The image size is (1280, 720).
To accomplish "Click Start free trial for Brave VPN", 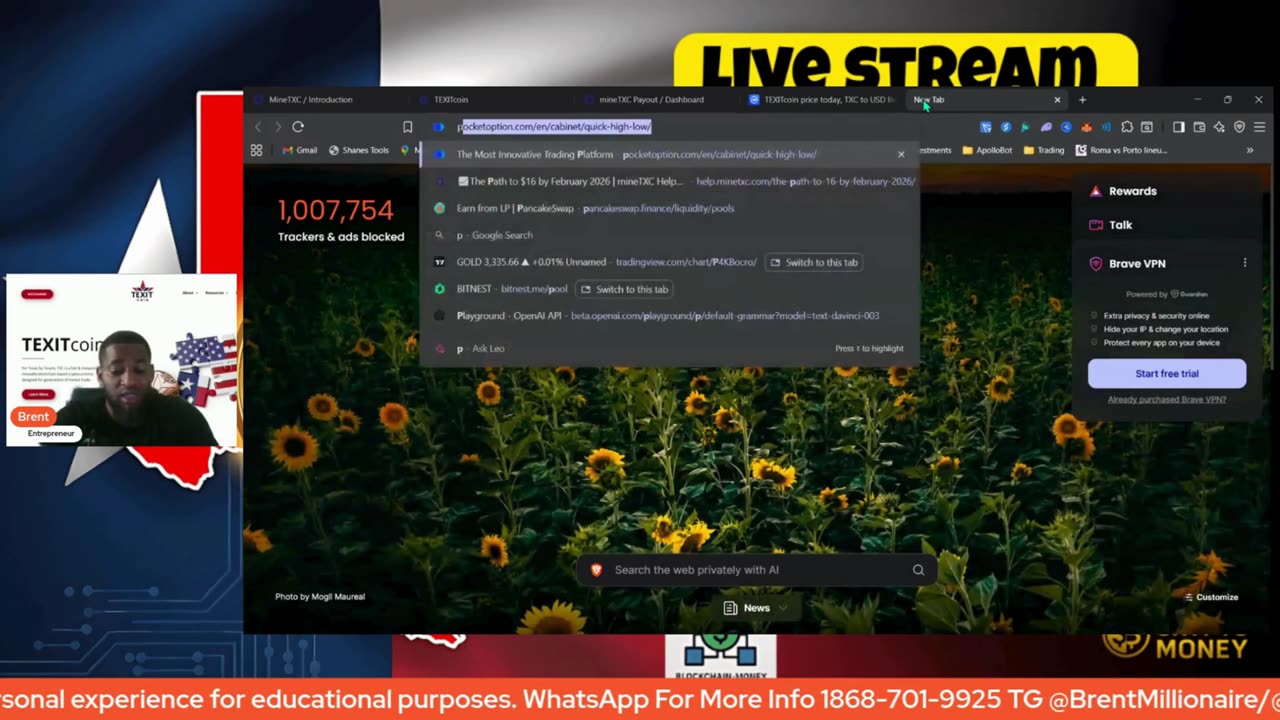I will tap(1167, 373).
